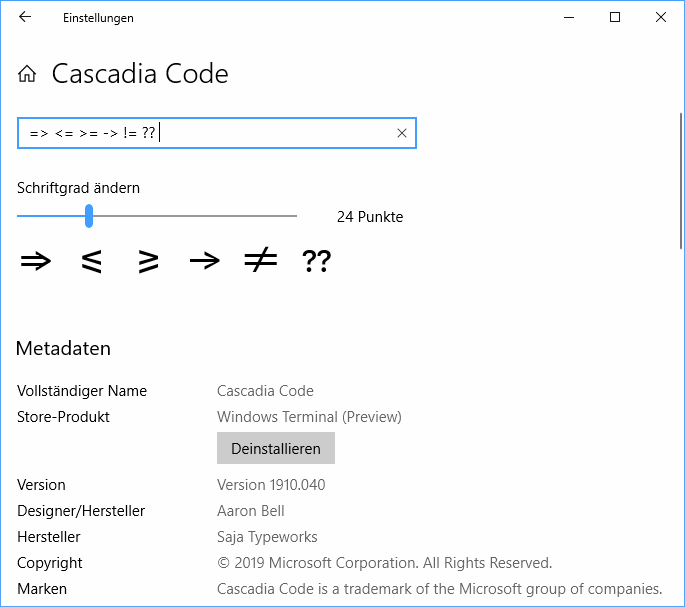Click the right end of font size slider track
The width and height of the screenshot is (685, 607).
coord(294,216)
